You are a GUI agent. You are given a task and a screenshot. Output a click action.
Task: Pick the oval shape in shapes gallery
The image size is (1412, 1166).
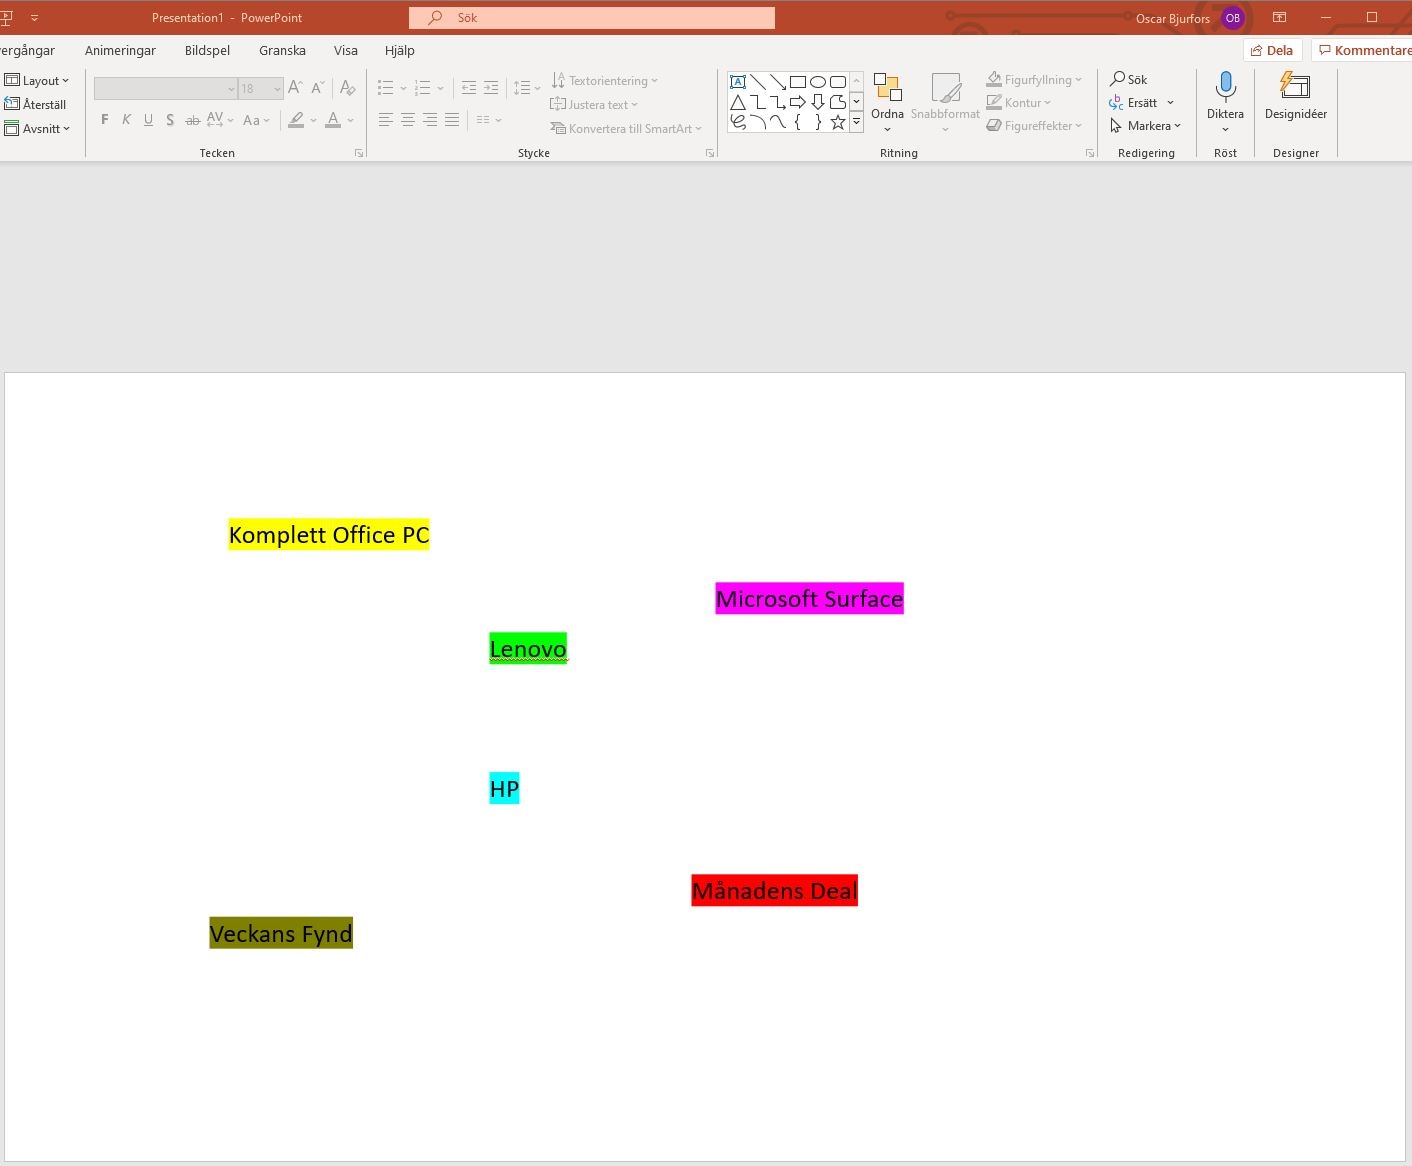pos(818,82)
